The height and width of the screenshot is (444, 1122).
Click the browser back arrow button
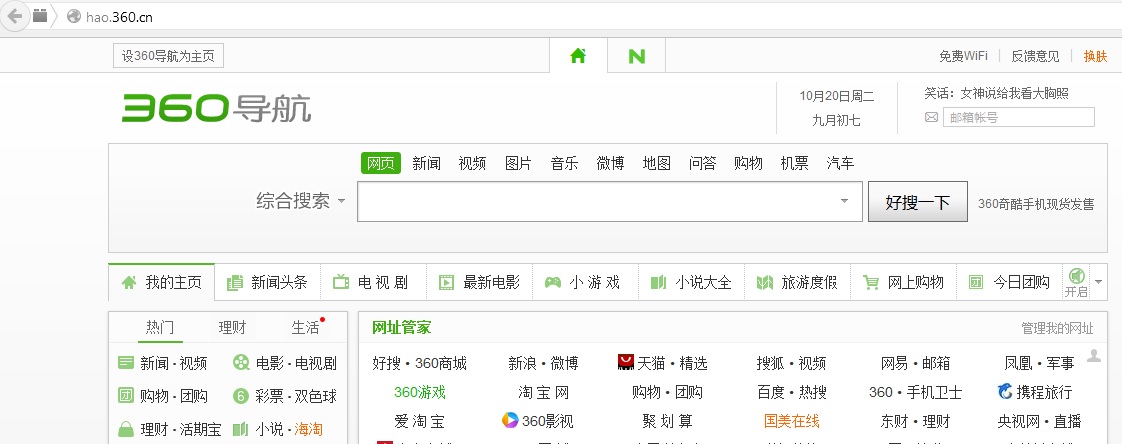(14, 16)
